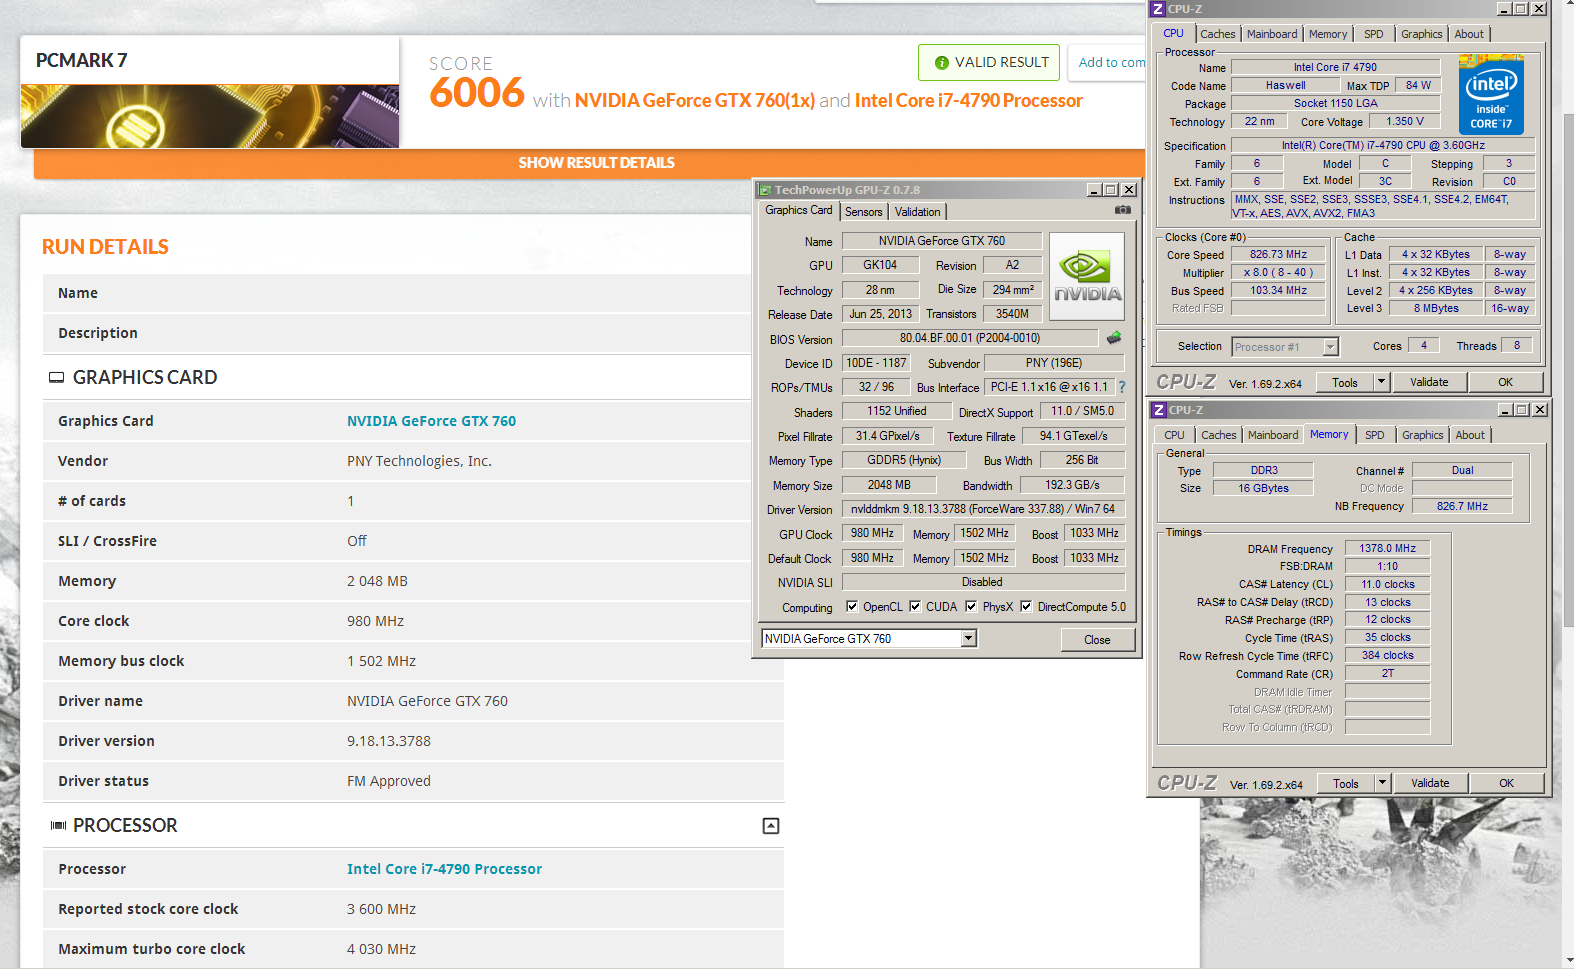Image resolution: width=1574 pixels, height=969 pixels.
Task: Click the BIOS Version field in GPU-Z
Action: tap(970, 338)
